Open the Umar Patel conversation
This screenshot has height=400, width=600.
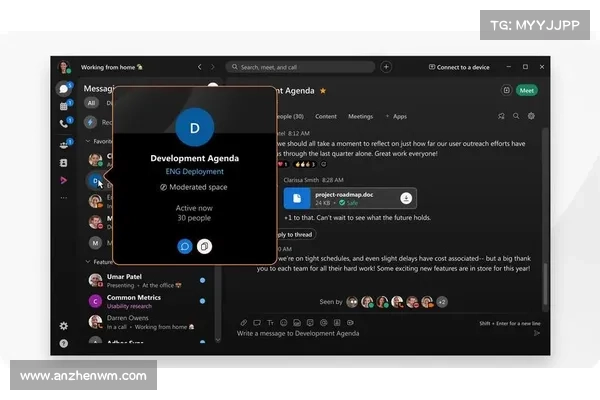click(x=147, y=281)
